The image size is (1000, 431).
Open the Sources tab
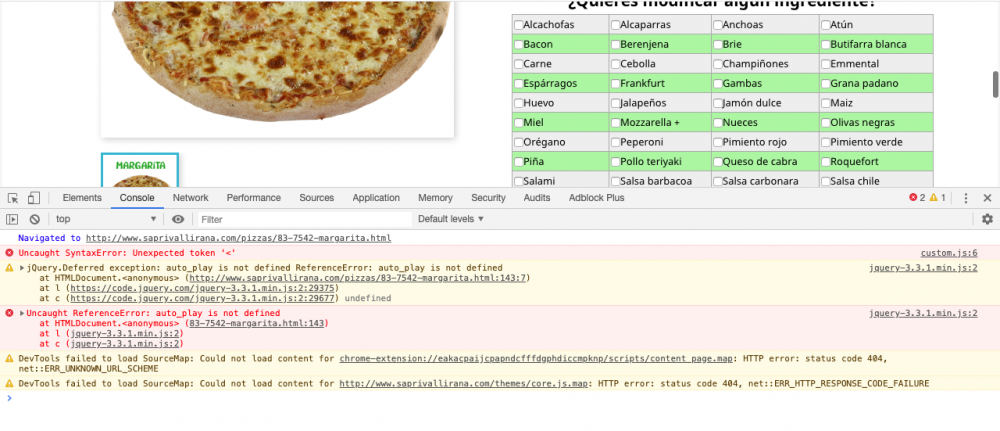click(316, 198)
